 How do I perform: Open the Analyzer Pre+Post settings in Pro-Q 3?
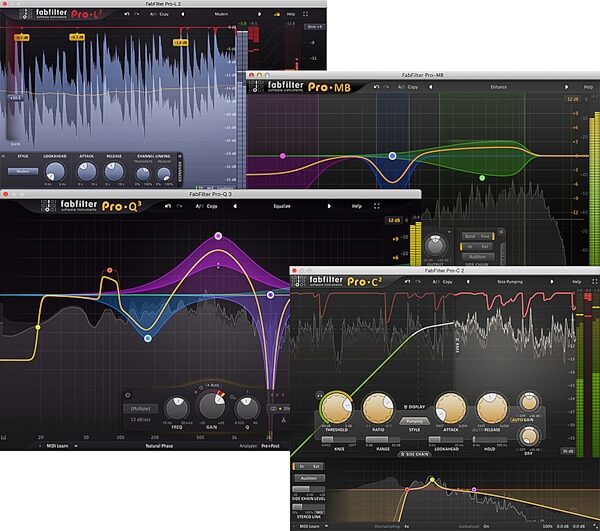[270, 446]
